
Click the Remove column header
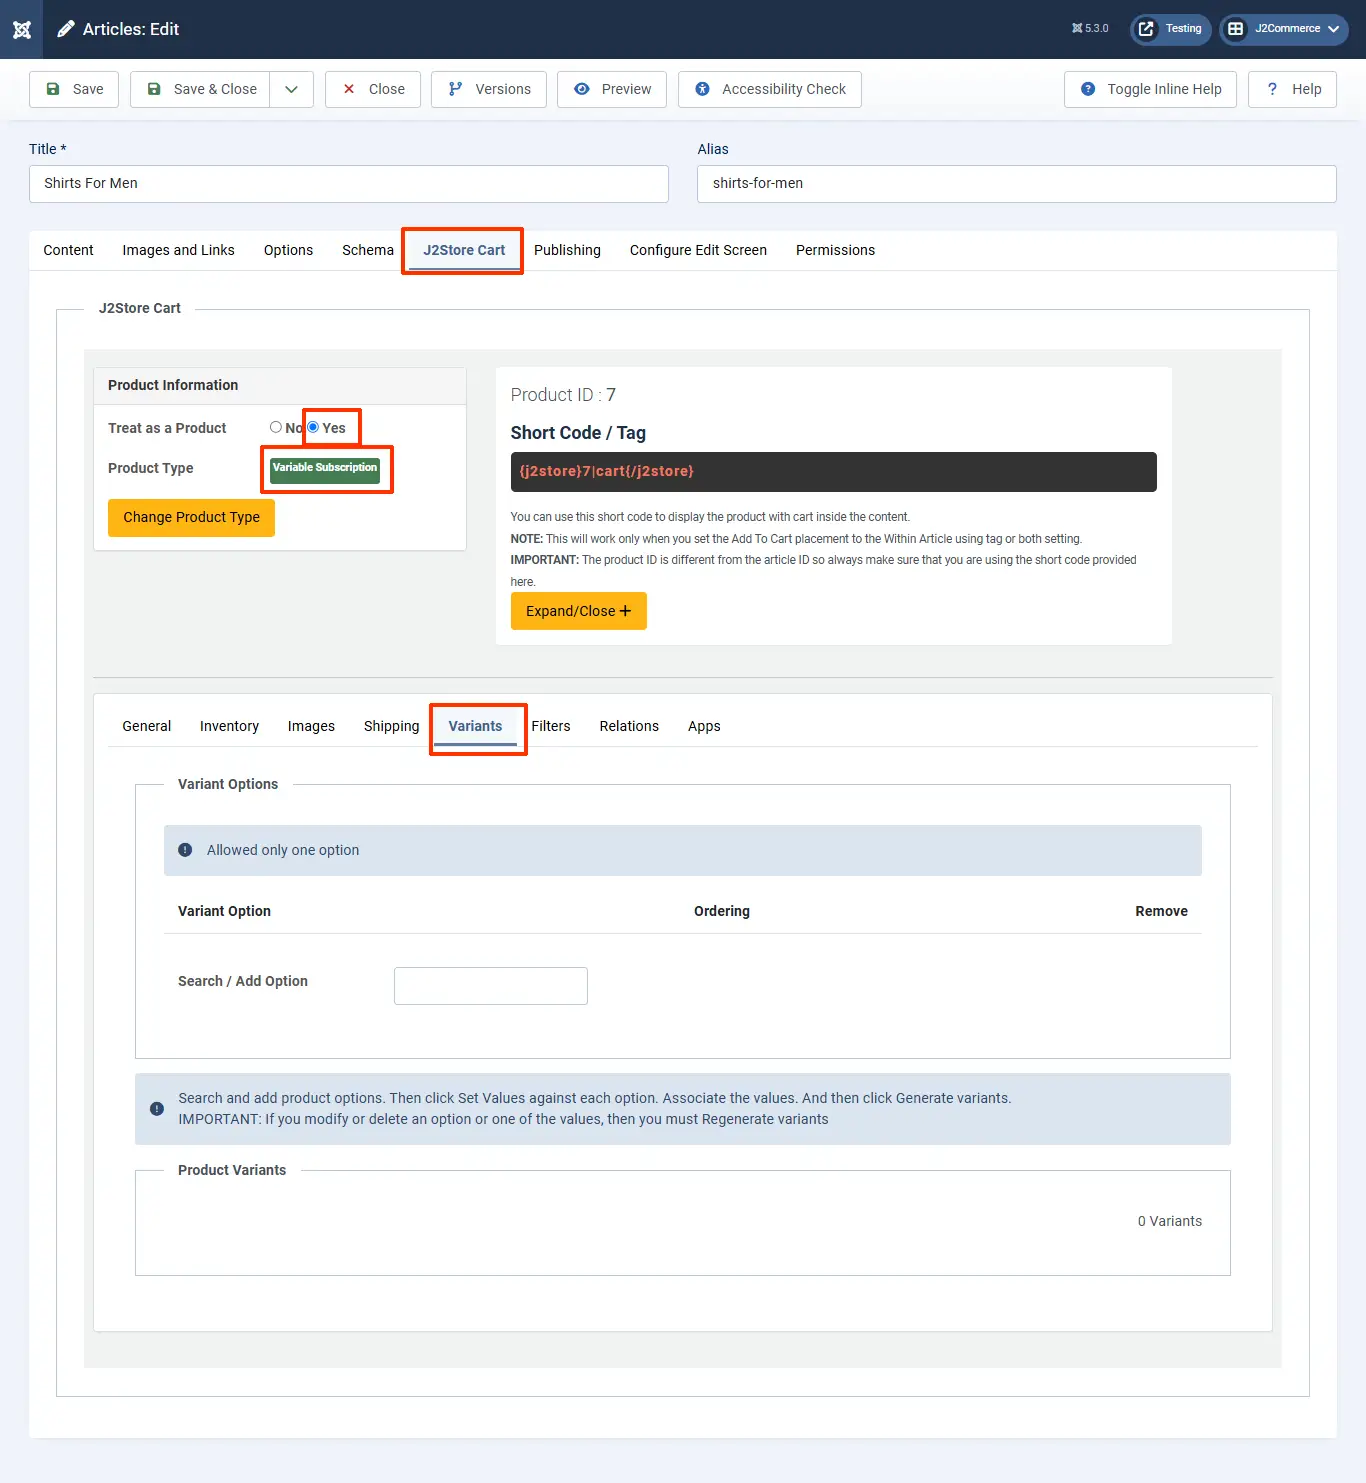click(x=1161, y=911)
